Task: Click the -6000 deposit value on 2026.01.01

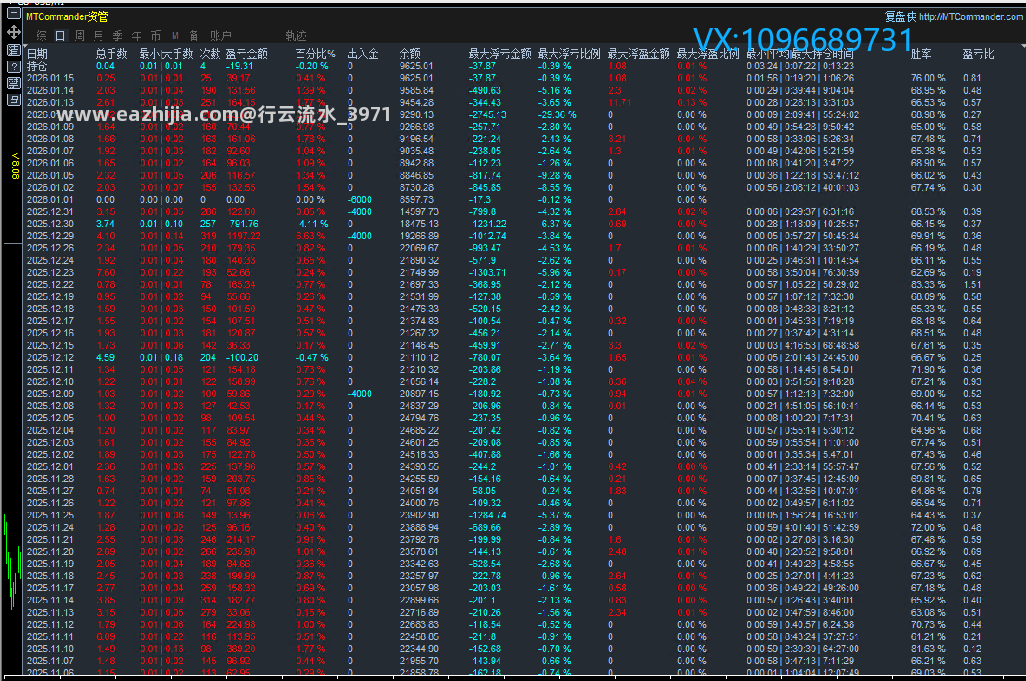Action: (x=360, y=200)
